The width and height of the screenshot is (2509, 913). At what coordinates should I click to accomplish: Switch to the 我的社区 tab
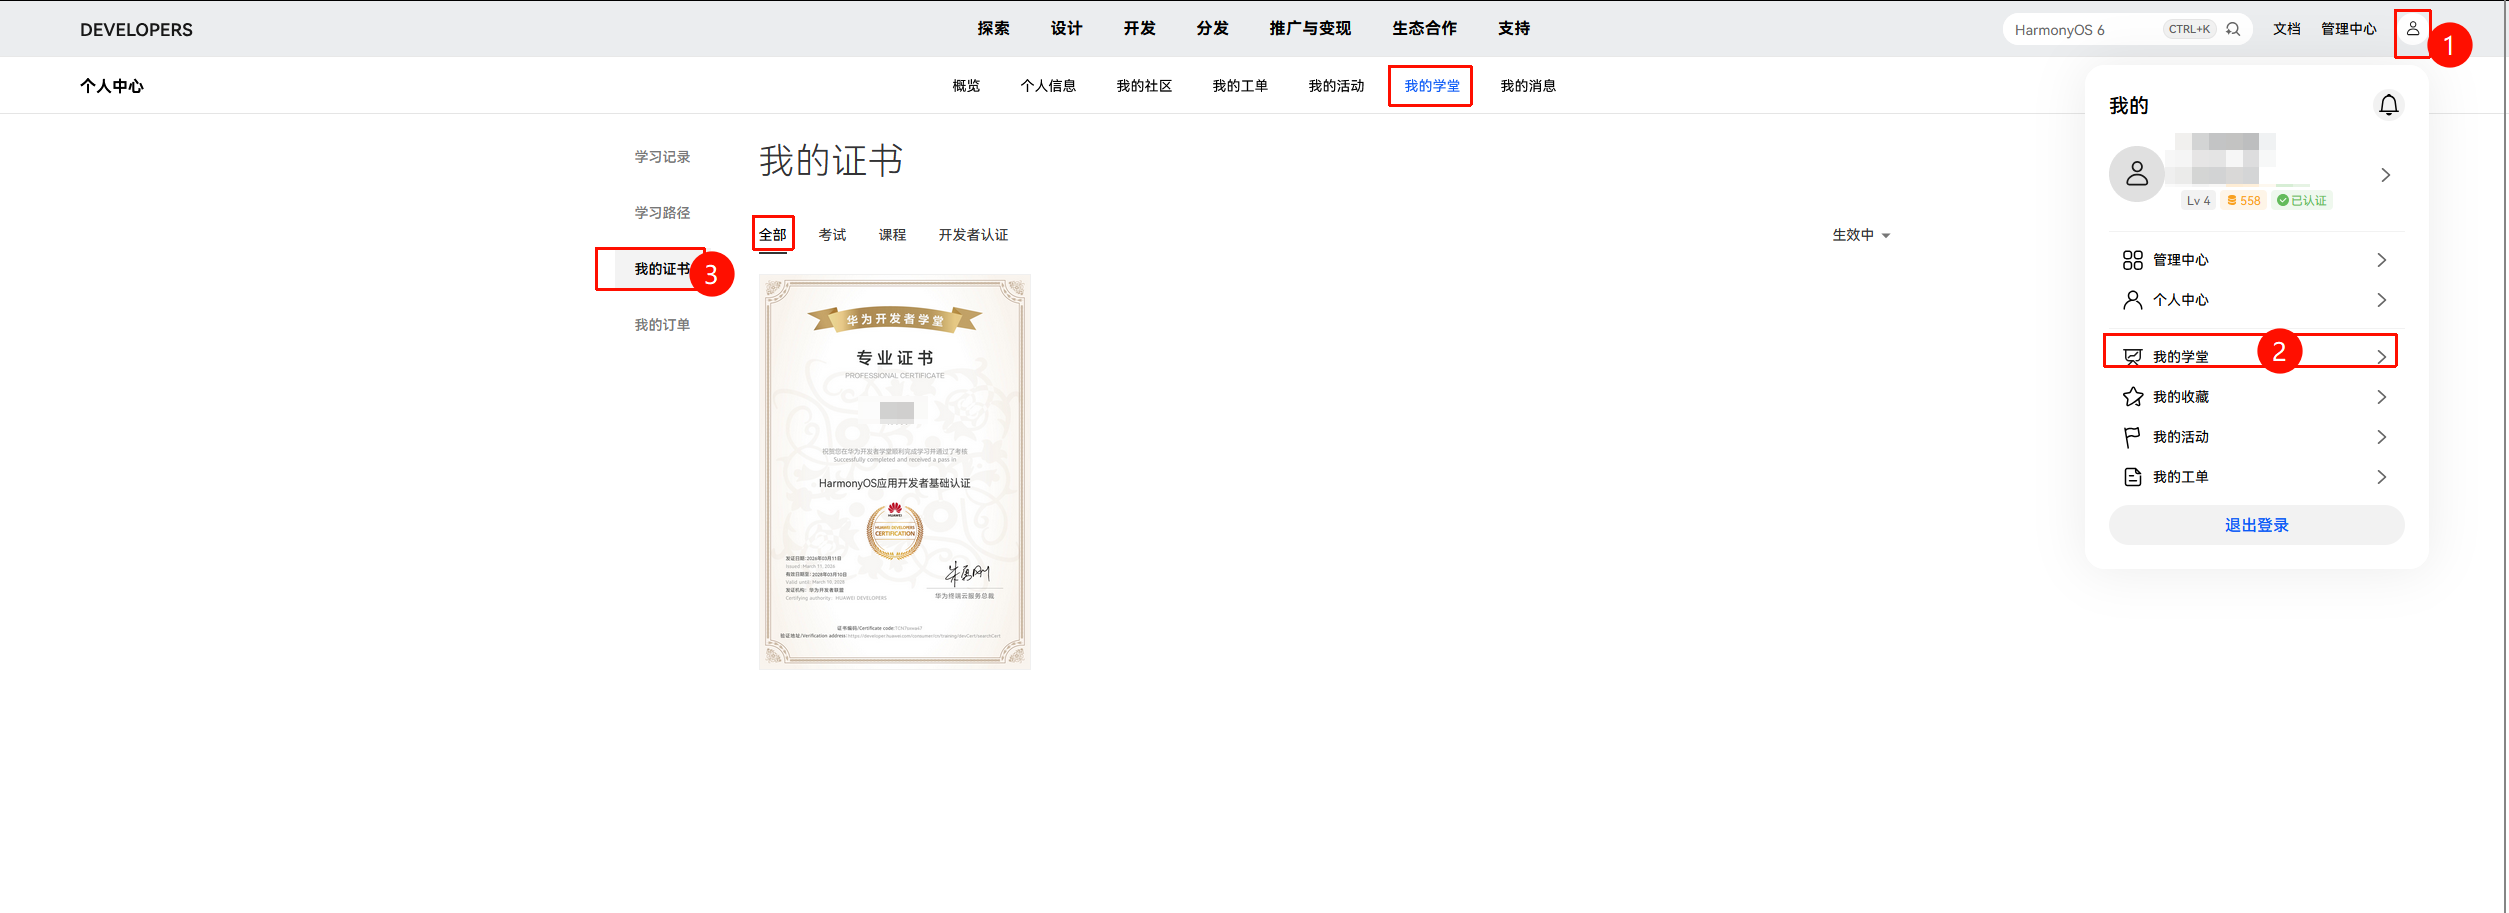[x=1144, y=86]
